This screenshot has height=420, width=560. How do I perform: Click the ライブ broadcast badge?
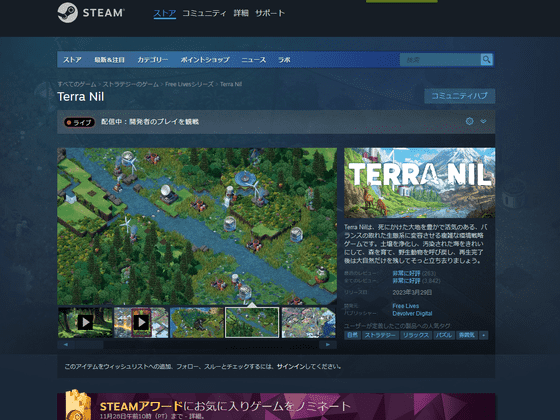coord(79,122)
